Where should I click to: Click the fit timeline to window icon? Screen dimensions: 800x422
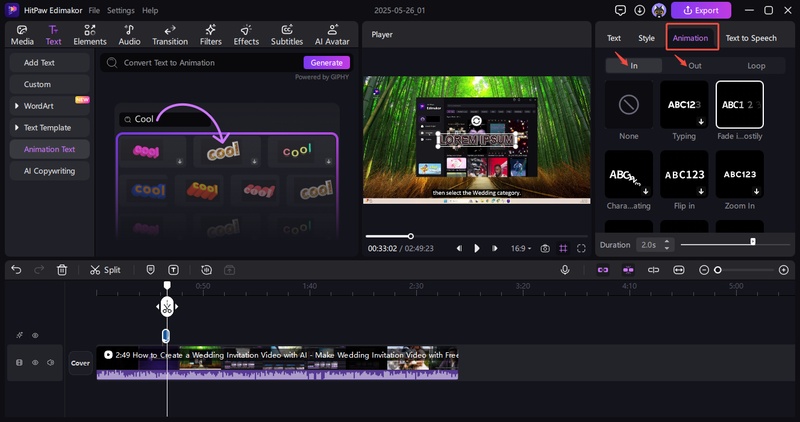pos(679,270)
